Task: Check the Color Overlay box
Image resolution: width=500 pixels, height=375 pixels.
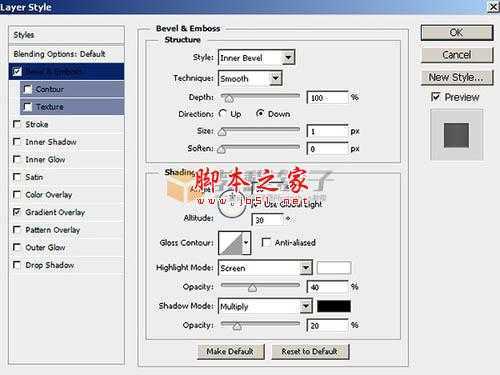Action: (x=17, y=194)
